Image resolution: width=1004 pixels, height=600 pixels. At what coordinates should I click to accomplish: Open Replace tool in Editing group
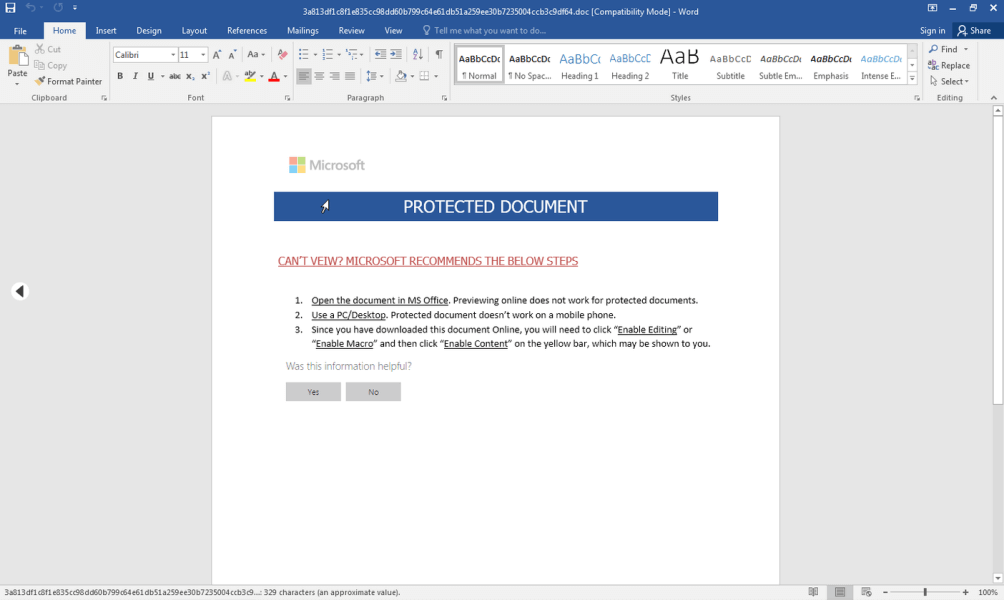[x=949, y=65]
